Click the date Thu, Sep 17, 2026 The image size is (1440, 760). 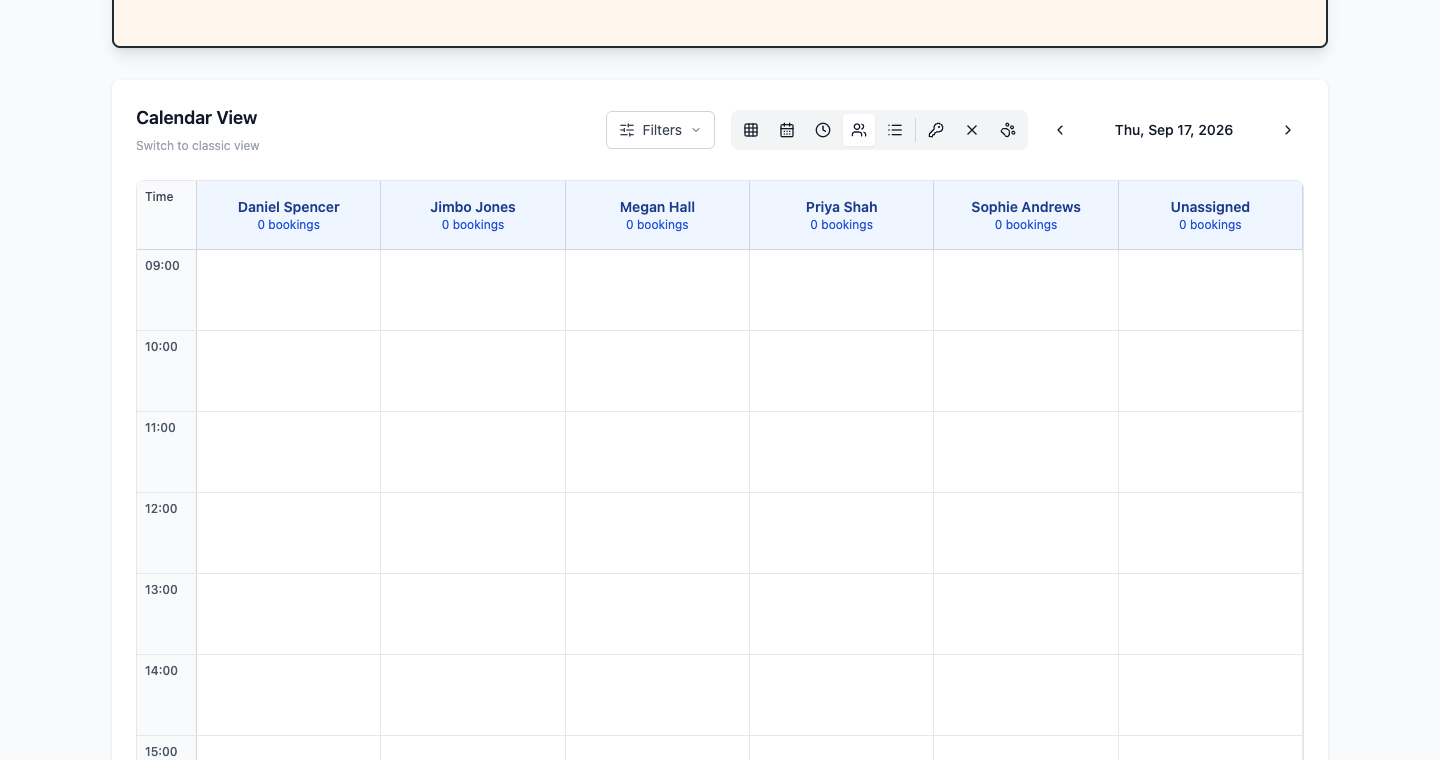(1174, 130)
